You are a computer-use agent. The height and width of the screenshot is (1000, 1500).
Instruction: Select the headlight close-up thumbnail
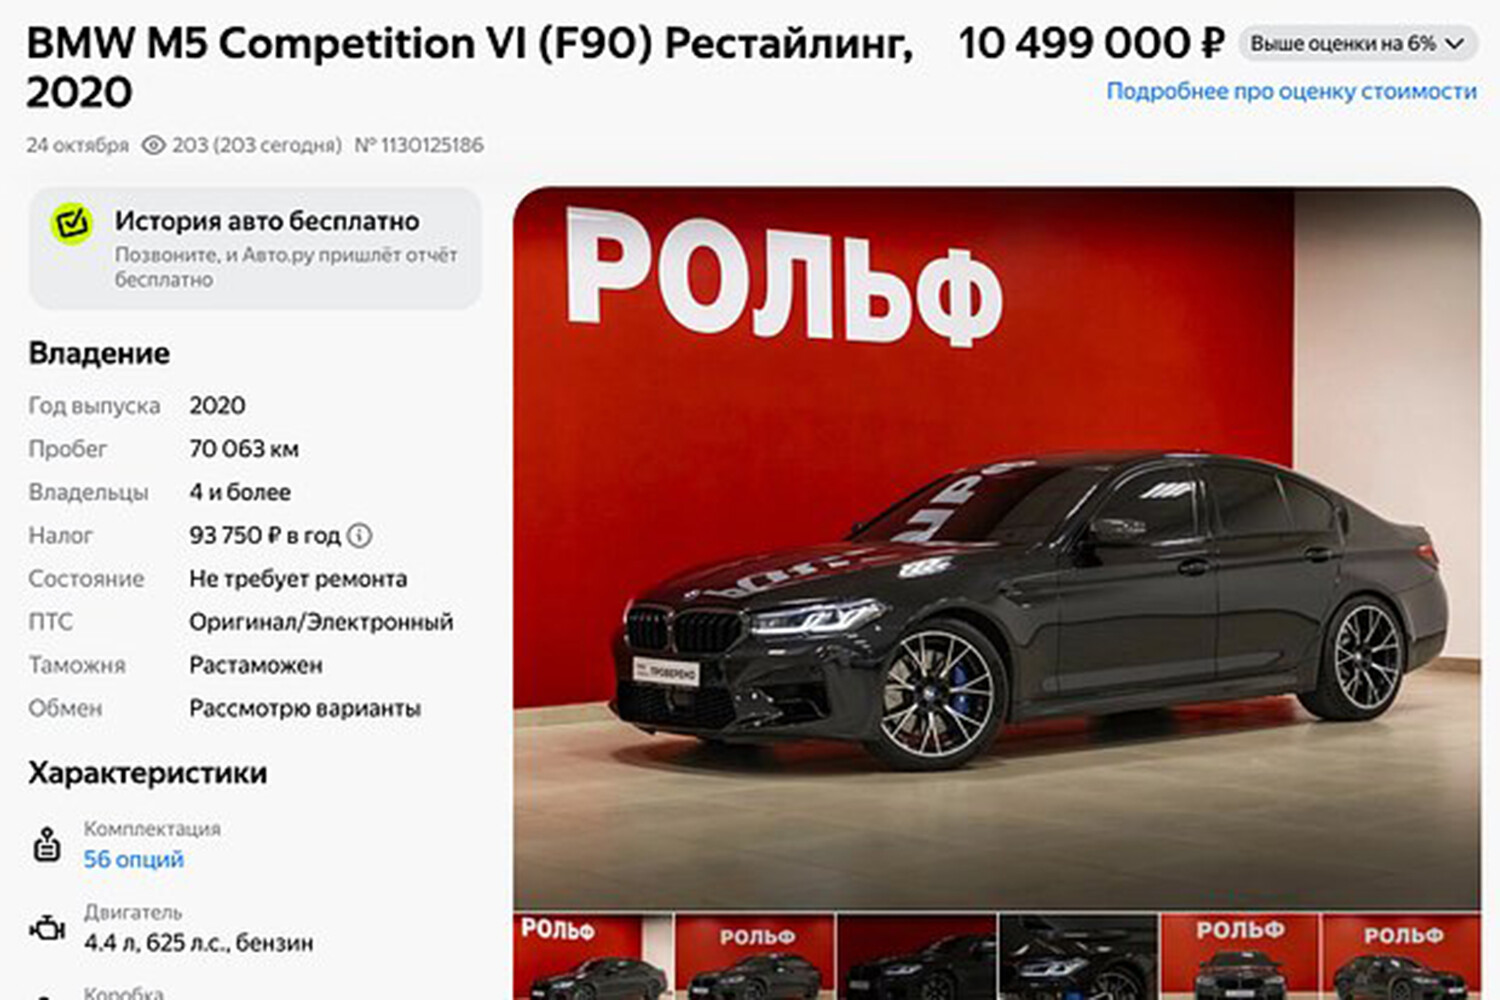coord(1079,957)
